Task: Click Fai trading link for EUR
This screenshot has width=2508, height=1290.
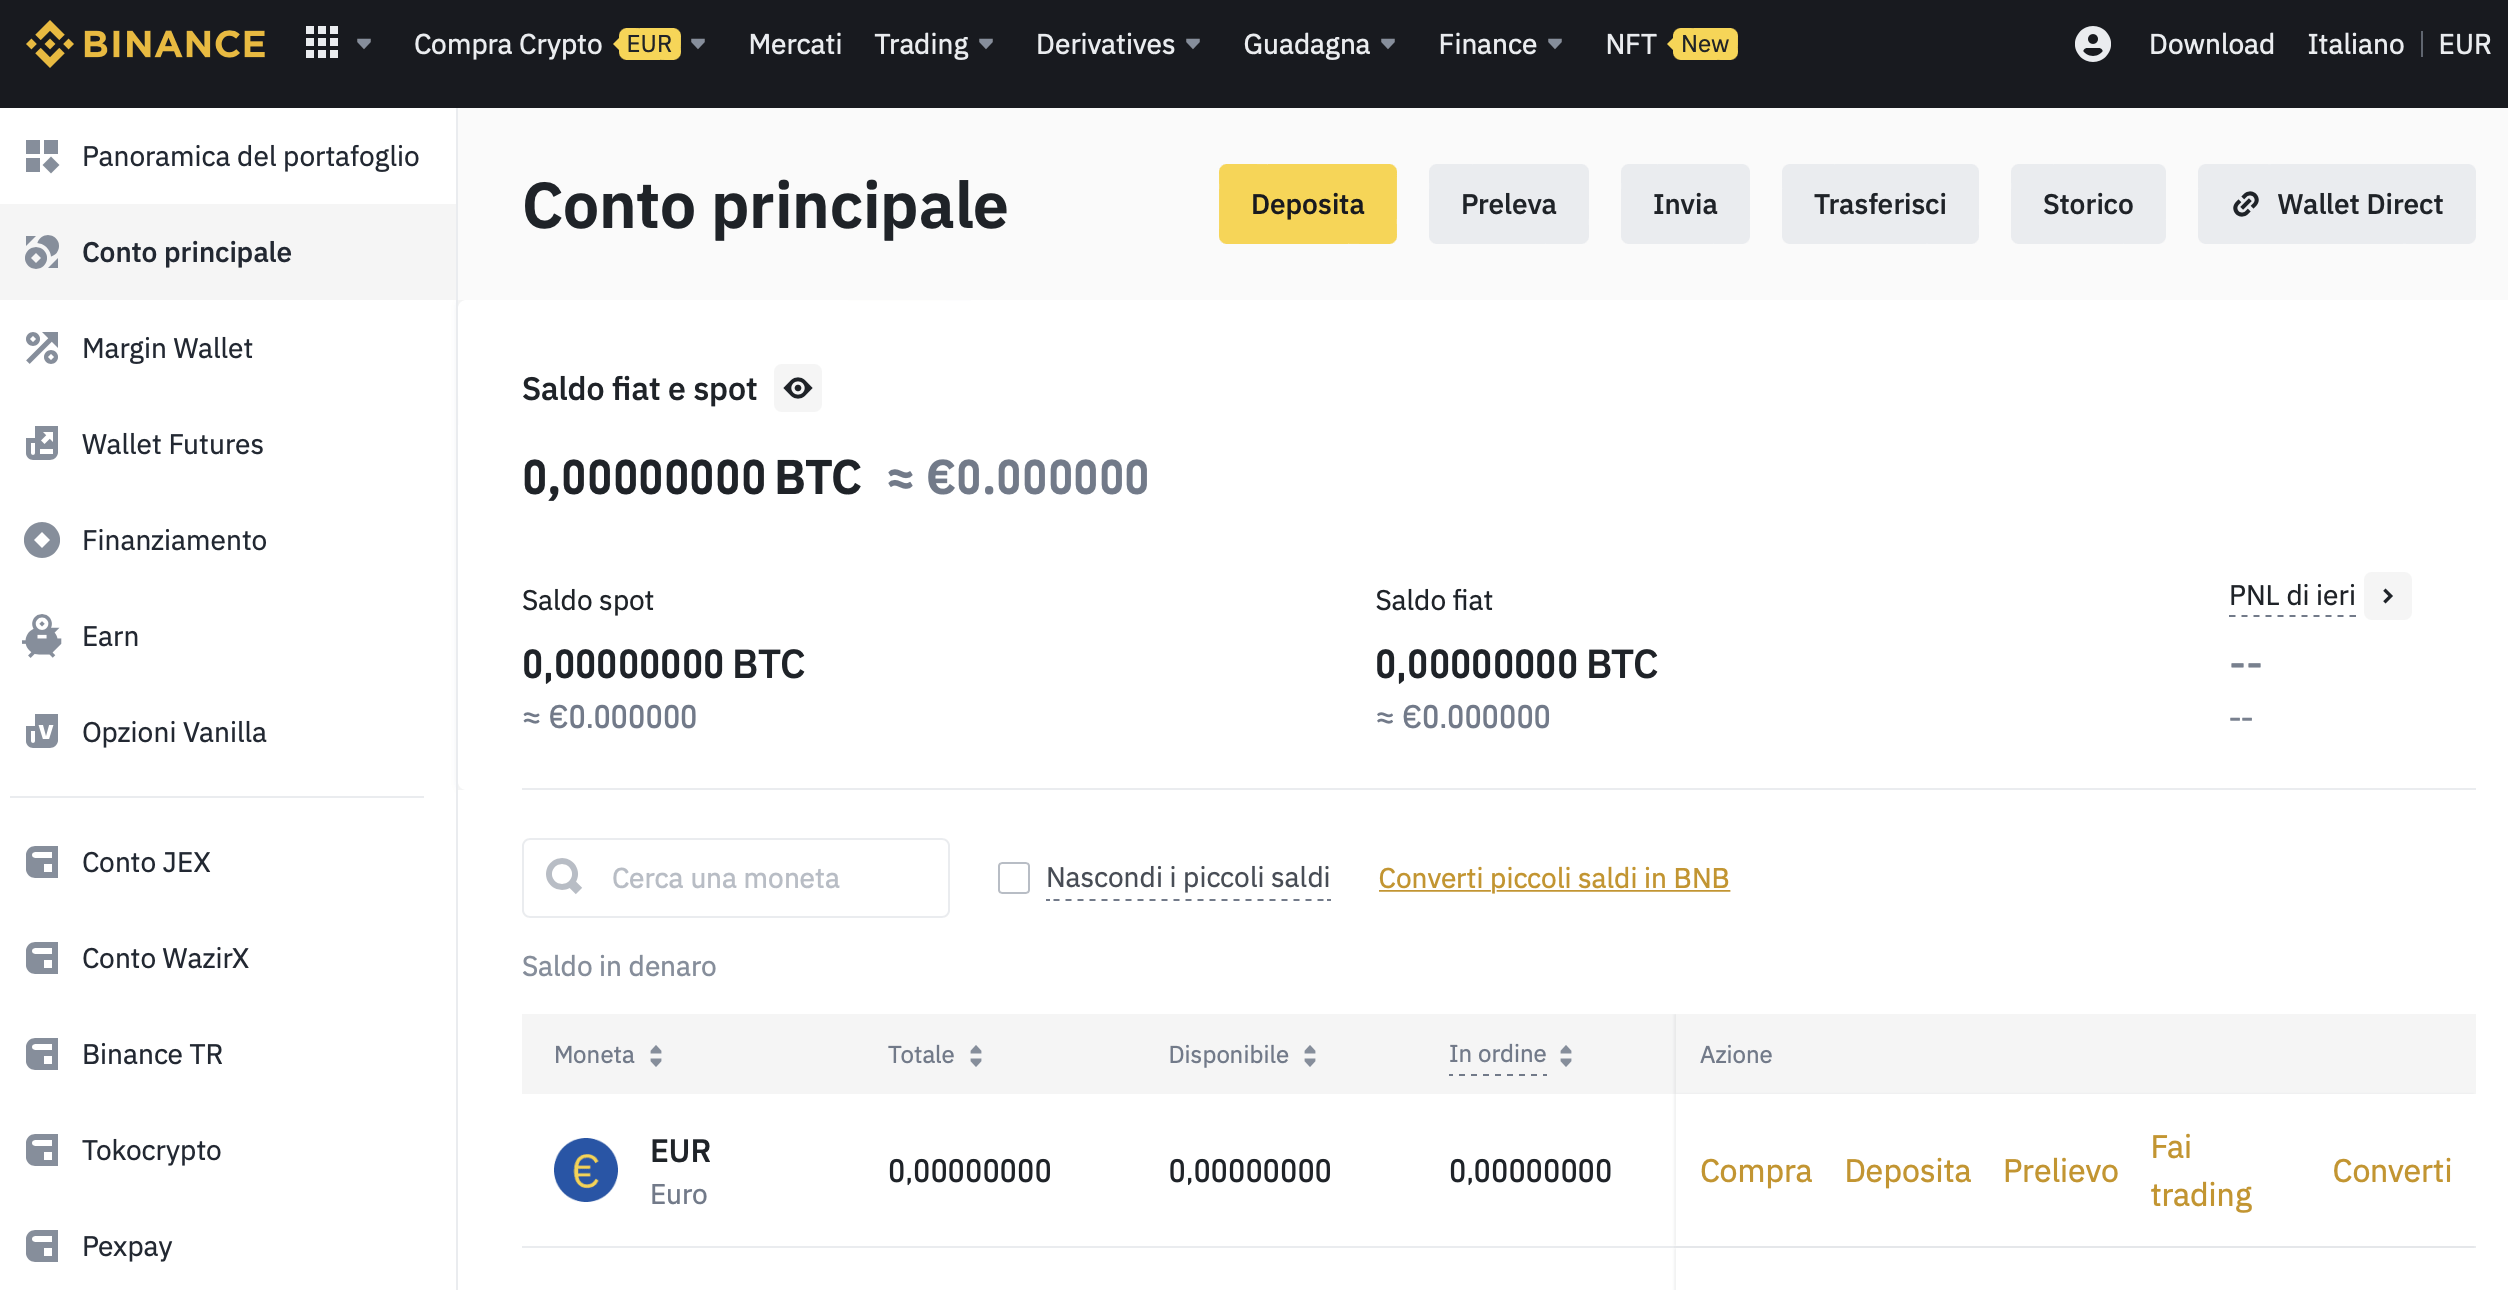Action: tap(2199, 1172)
